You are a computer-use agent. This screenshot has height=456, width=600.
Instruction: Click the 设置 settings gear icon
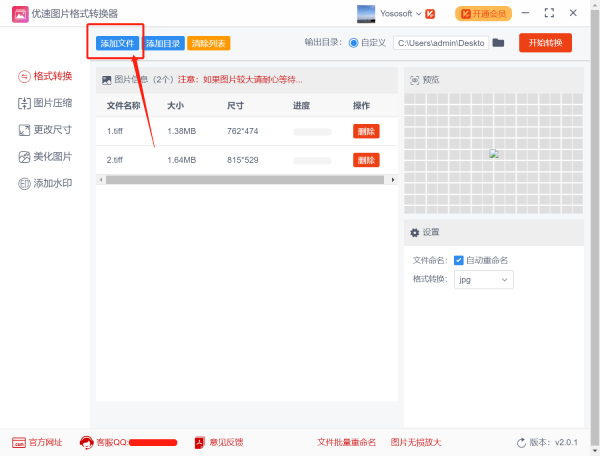coord(414,233)
